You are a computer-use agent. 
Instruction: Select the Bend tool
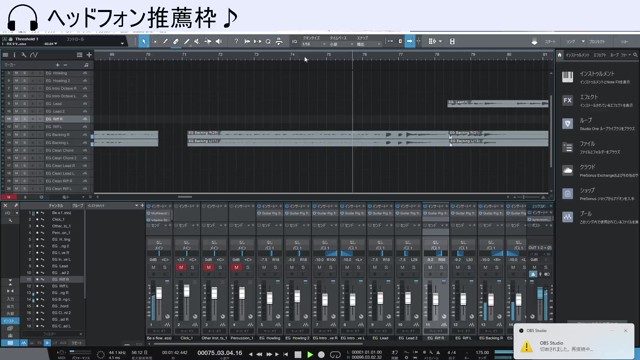[208, 41]
